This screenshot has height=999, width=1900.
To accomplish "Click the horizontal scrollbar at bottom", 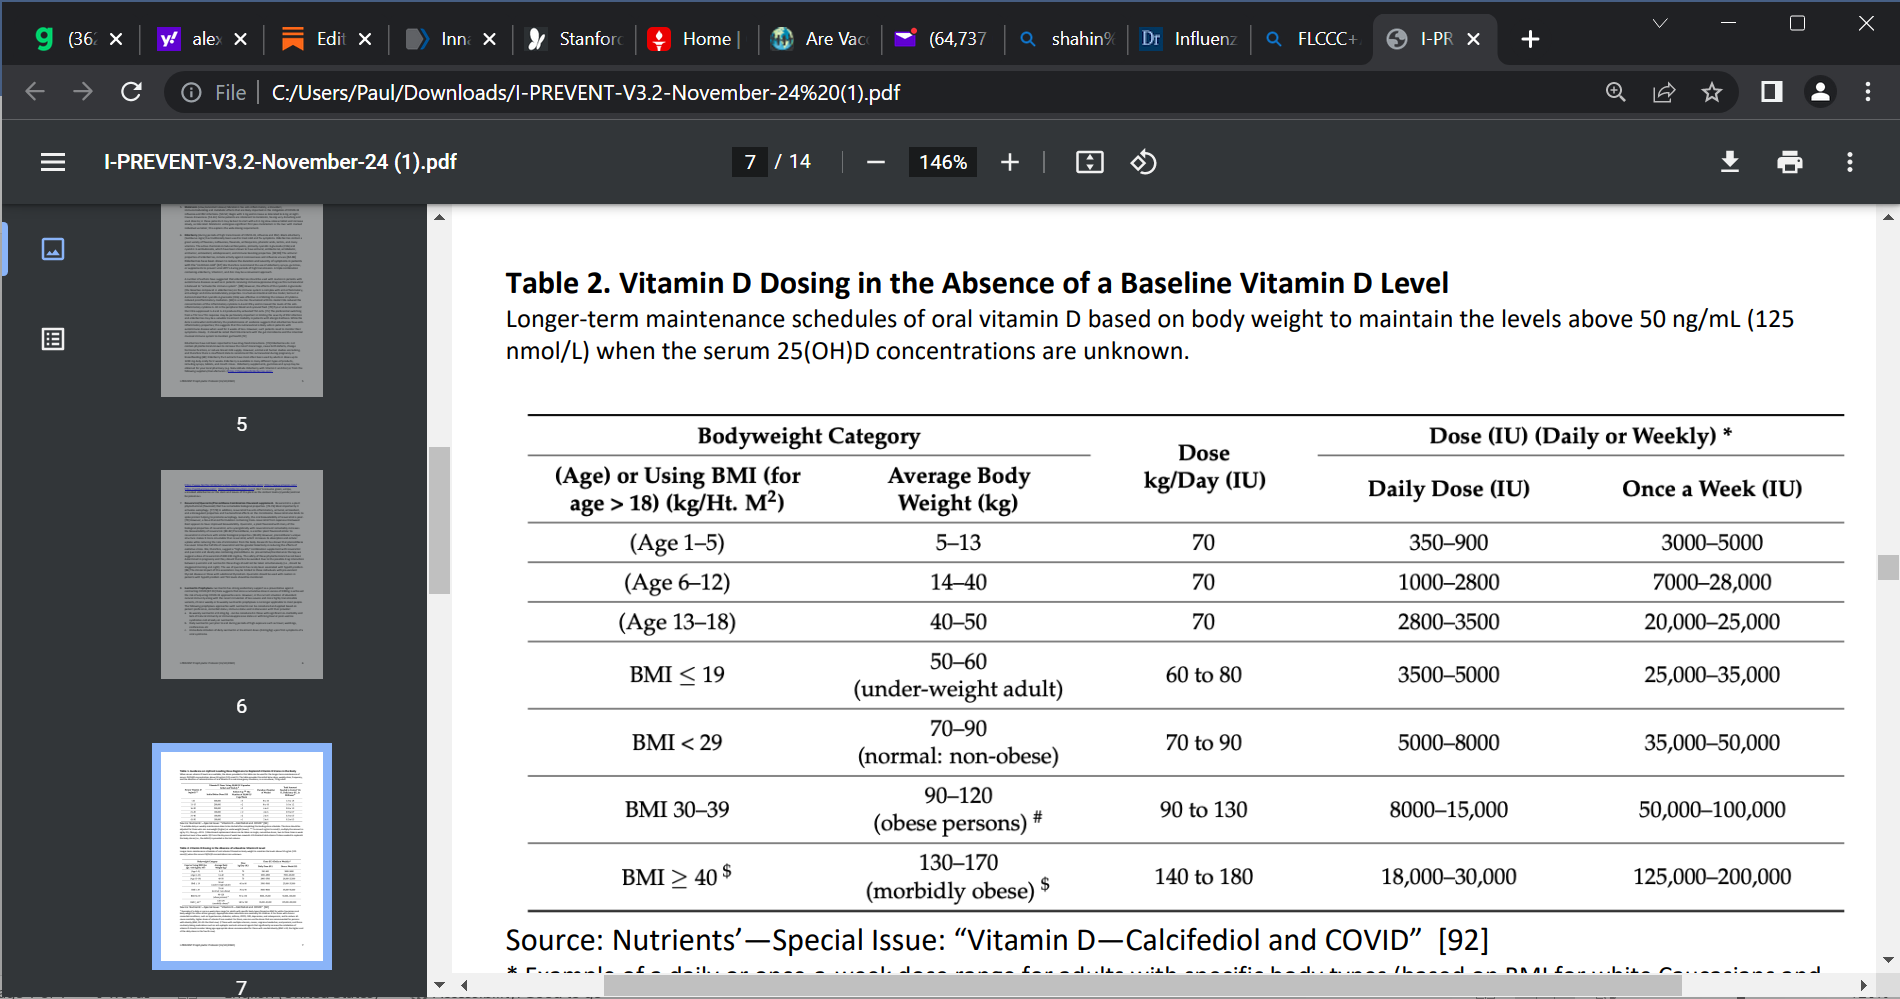I will point(1142,986).
